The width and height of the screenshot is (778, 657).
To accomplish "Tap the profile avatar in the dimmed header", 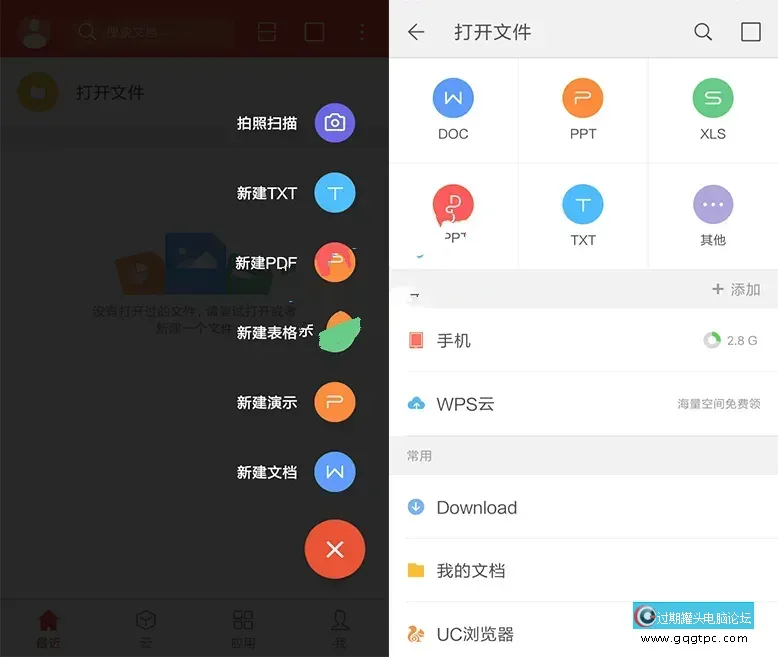I will 34,32.
